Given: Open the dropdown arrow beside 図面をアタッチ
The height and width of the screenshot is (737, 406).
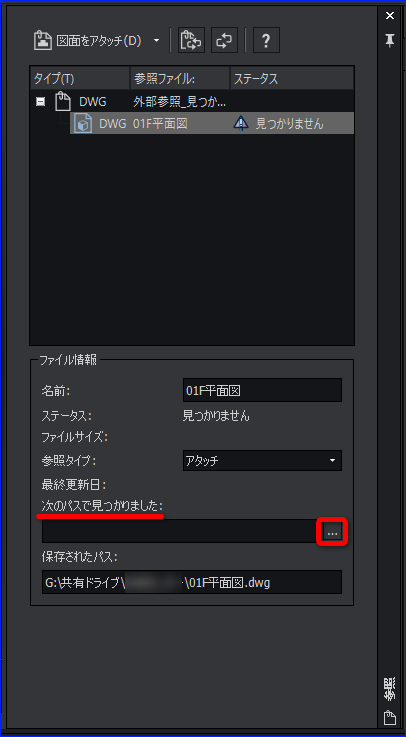Looking at the screenshot, I should coord(156,41).
